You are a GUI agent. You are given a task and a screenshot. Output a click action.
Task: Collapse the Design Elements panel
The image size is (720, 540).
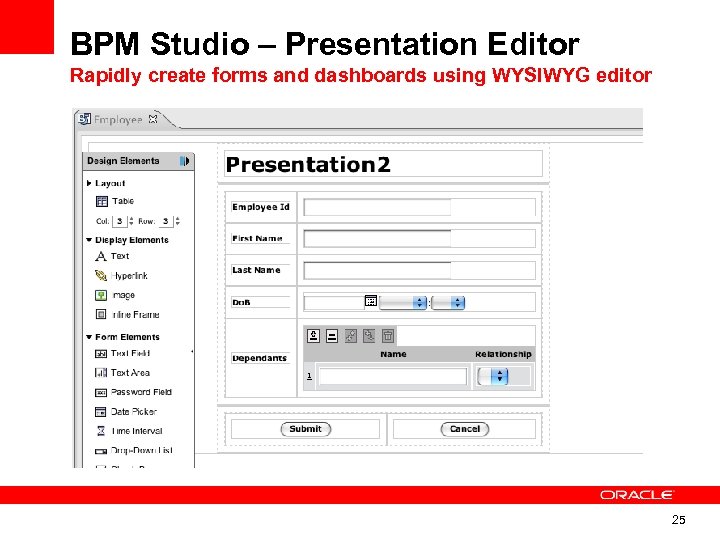click(x=185, y=161)
